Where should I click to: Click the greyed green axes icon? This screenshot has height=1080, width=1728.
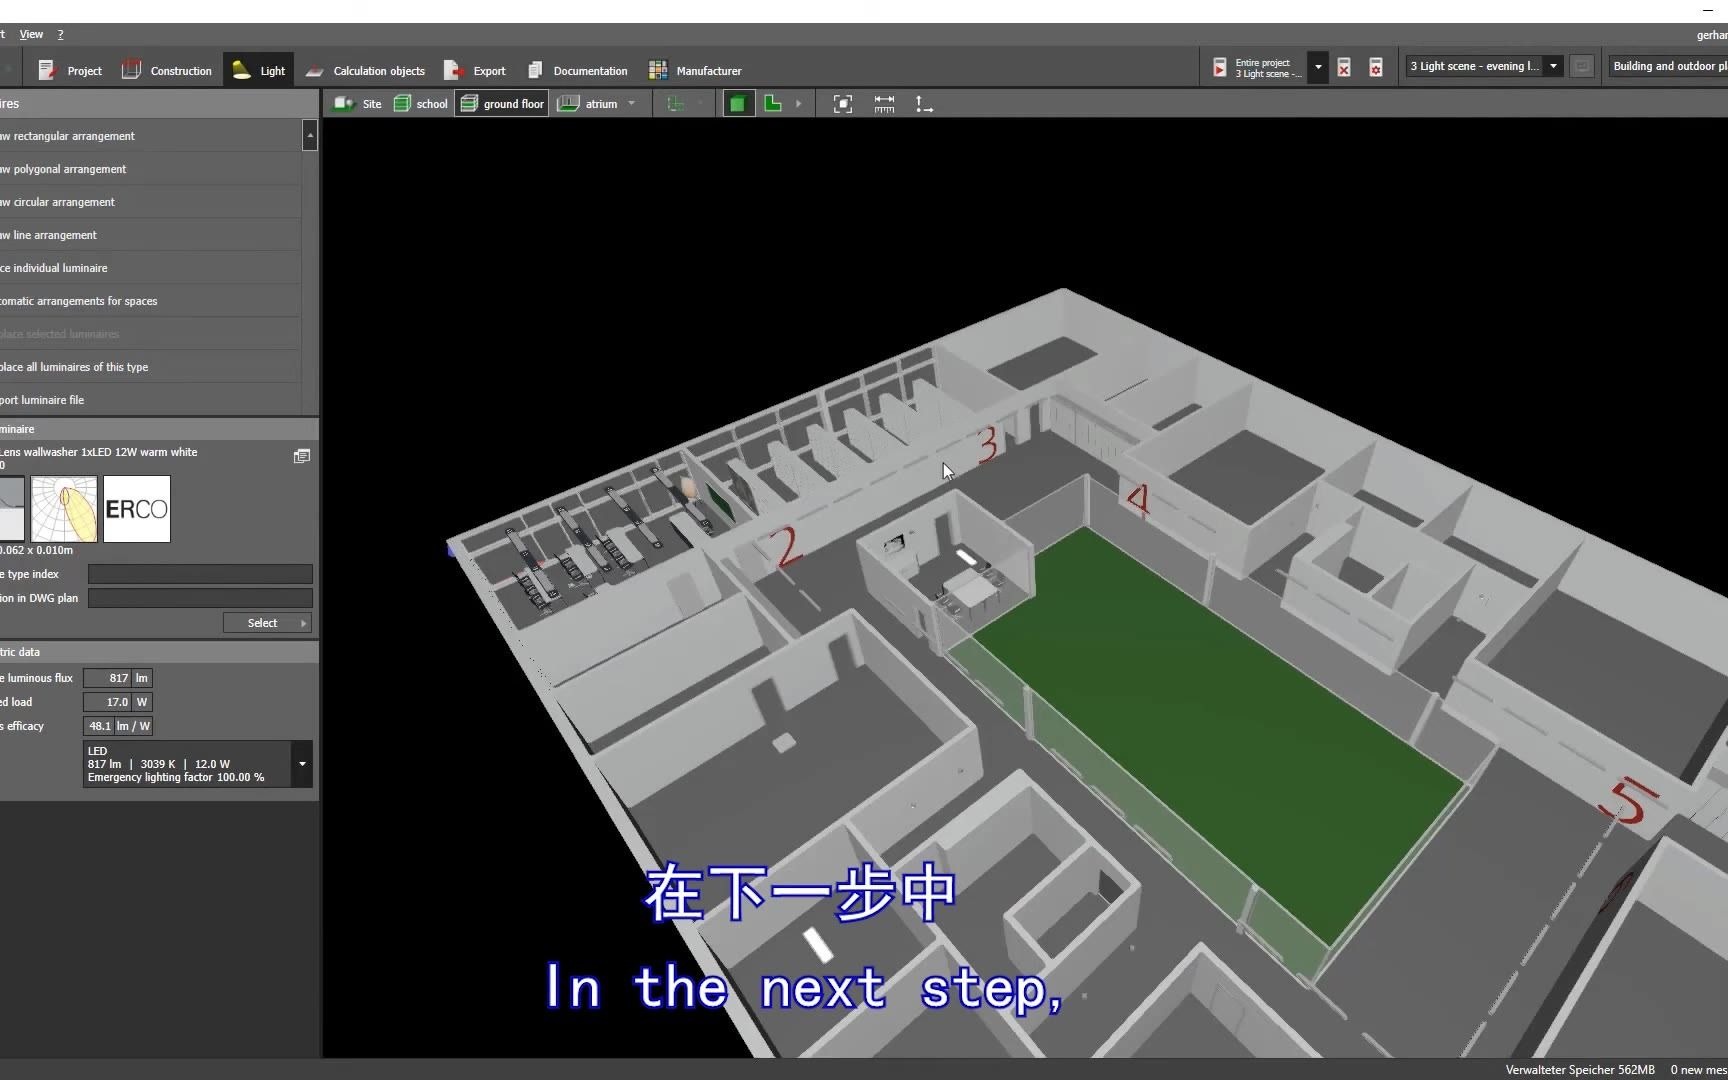pos(676,104)
